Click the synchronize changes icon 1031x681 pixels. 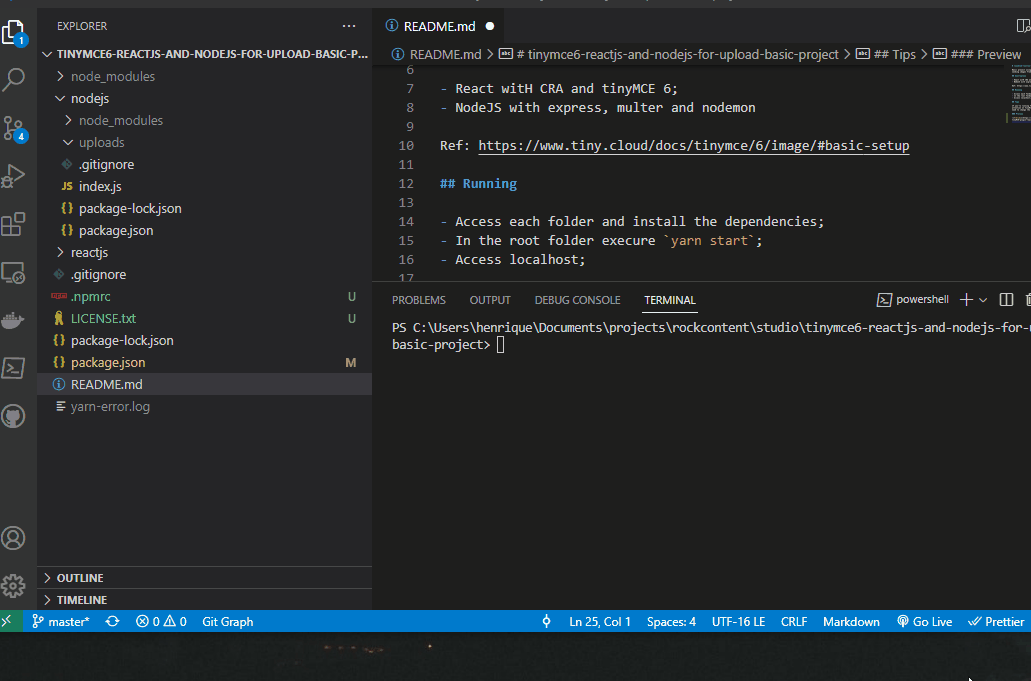tap(112, 621)
